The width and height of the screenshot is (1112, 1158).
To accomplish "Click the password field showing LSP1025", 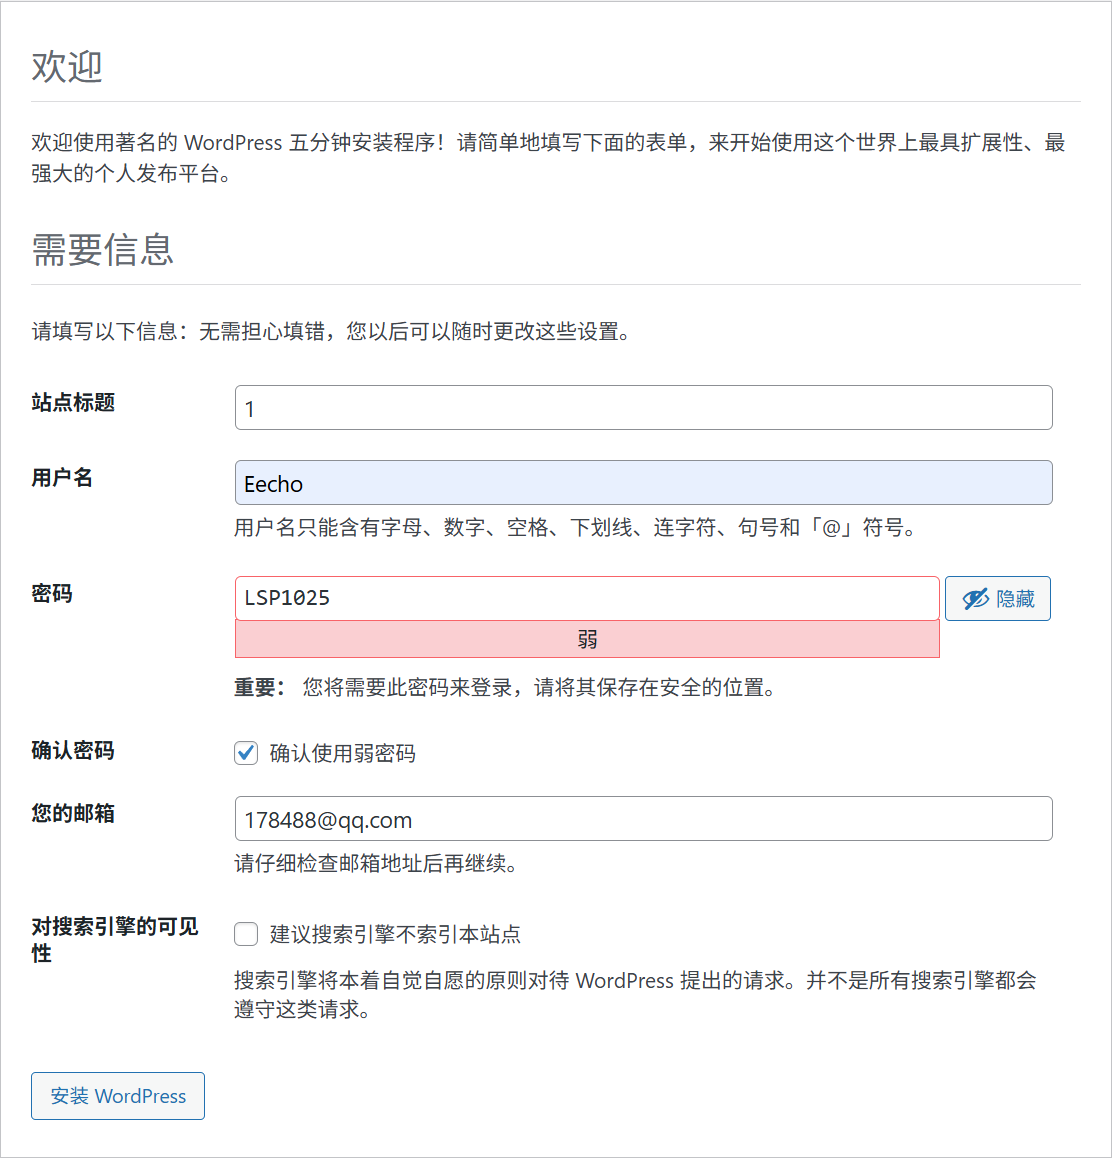I will tap(587, 598).
